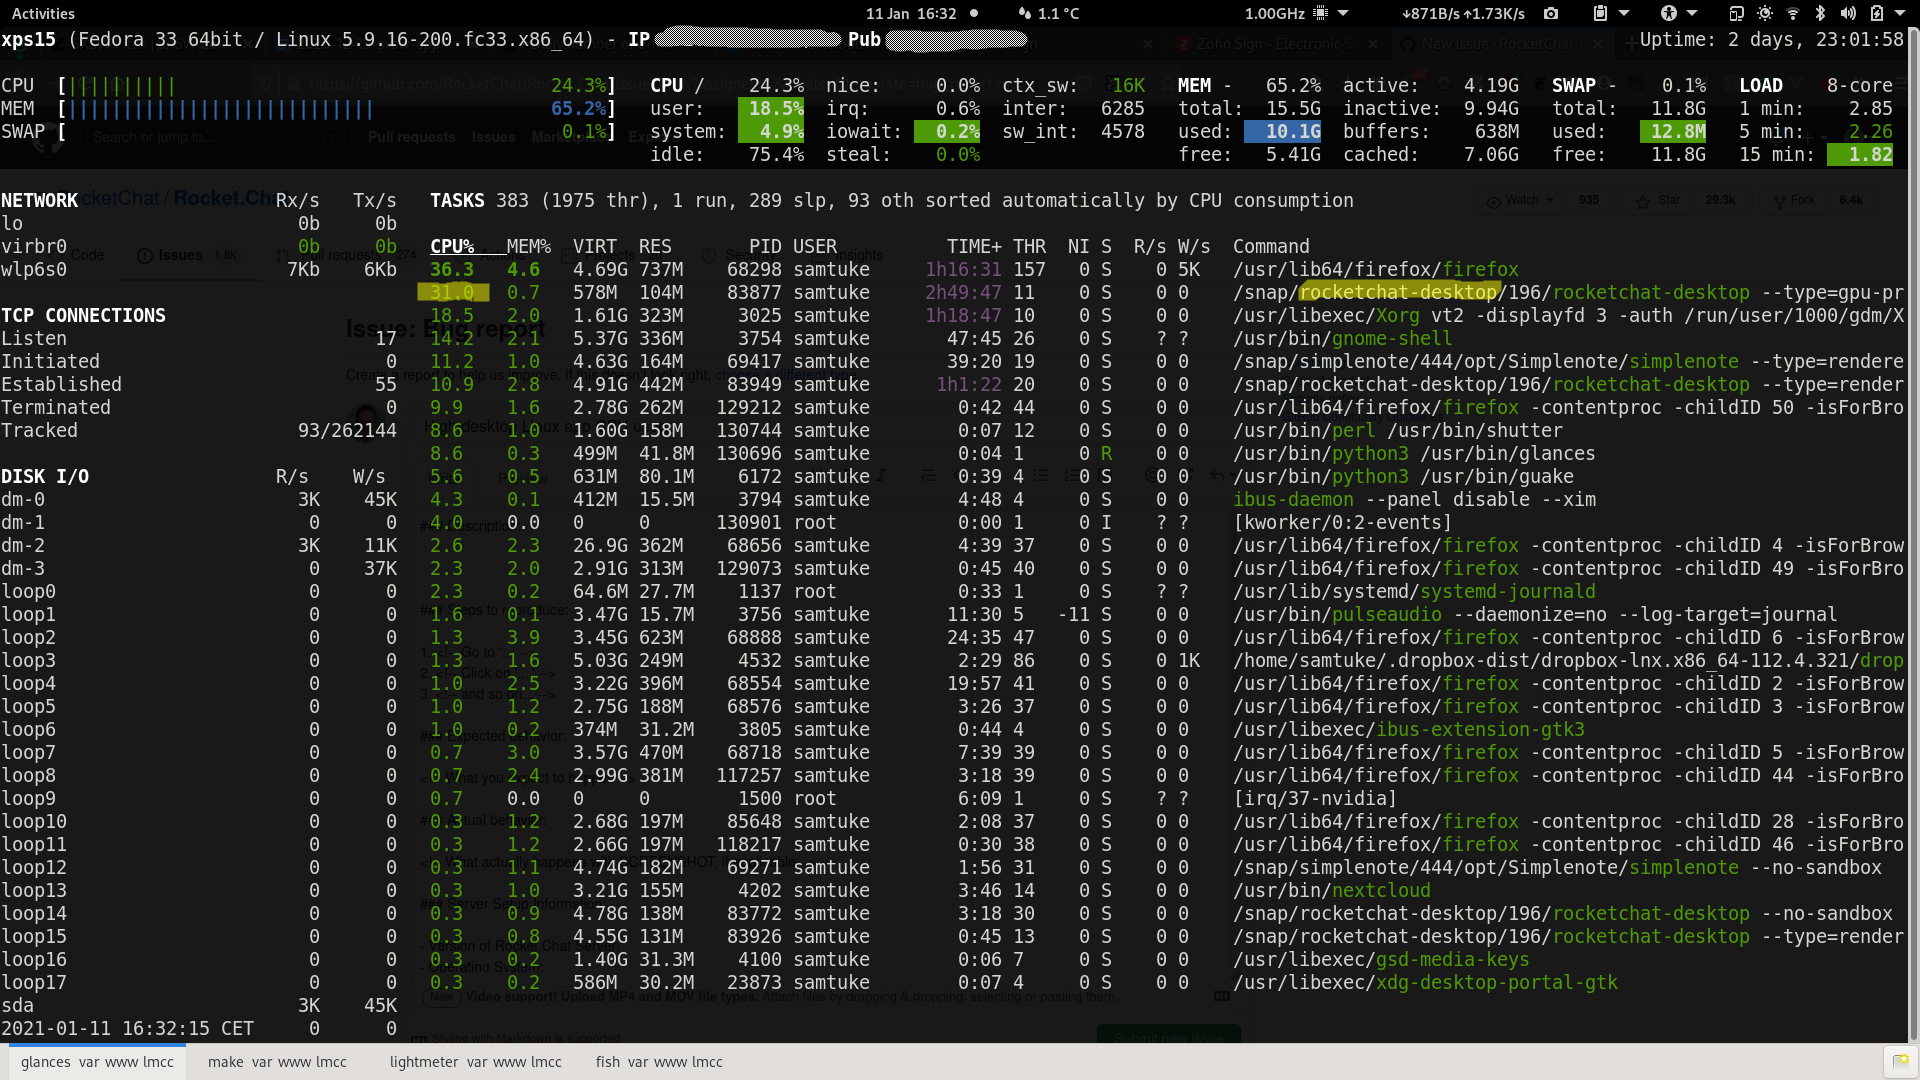1920x1080 pixels.
Task: Click the DISK I/O section heading
Action: (45, 477)
